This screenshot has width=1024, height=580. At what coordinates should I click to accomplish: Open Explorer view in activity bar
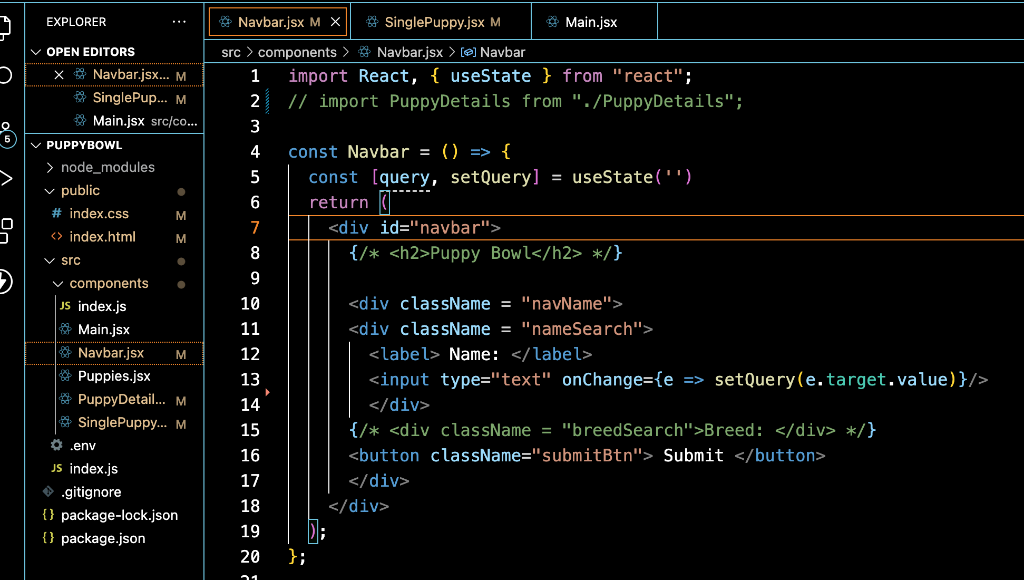coord(5,26)
